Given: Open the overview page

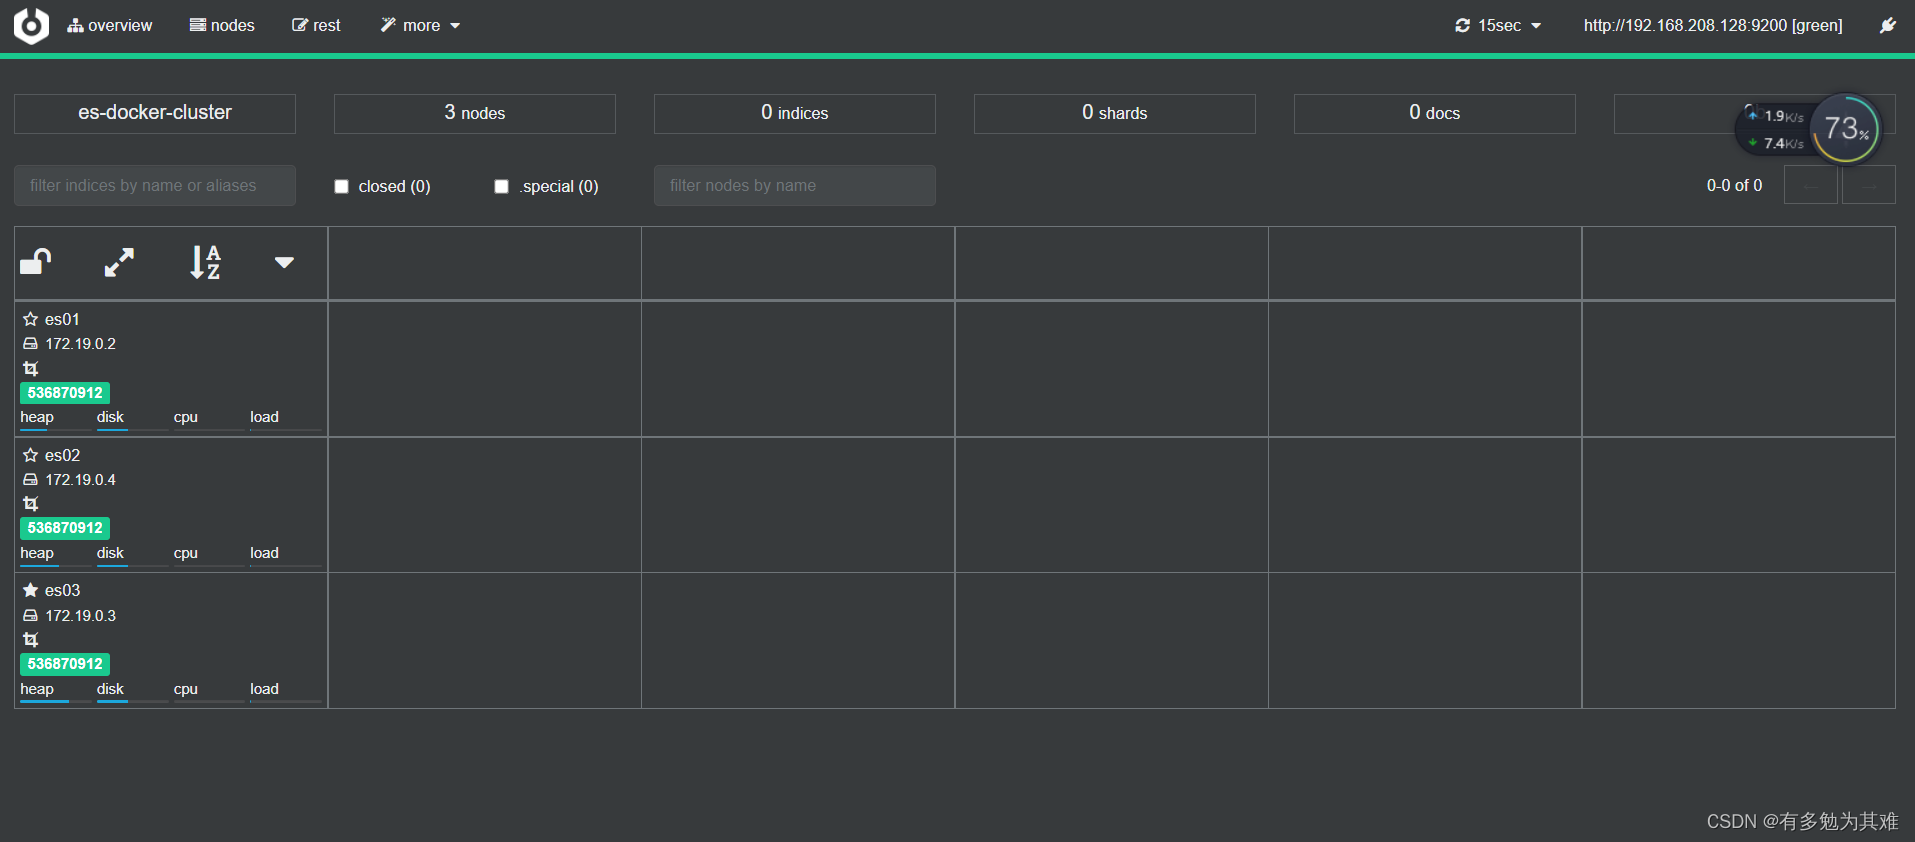Looking at the screenshot, I should coord(110,26).
